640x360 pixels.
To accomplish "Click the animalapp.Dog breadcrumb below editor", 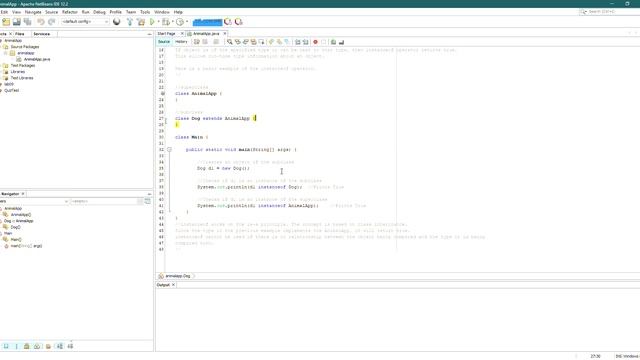I will (x=178, y=276).
